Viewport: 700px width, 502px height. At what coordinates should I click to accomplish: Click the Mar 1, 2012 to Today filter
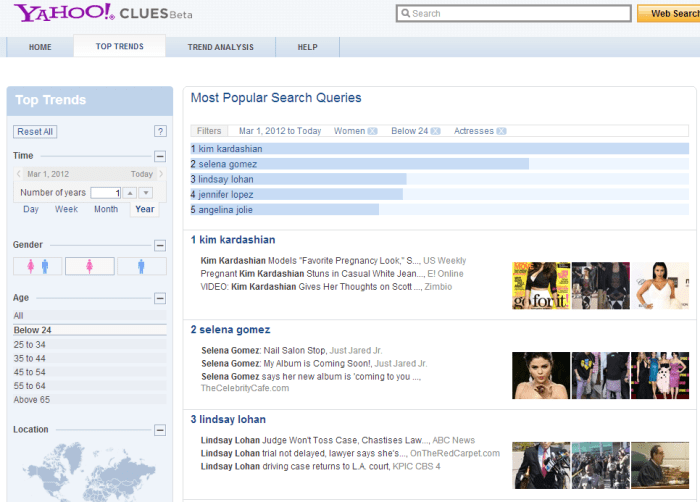coord(280,131)
